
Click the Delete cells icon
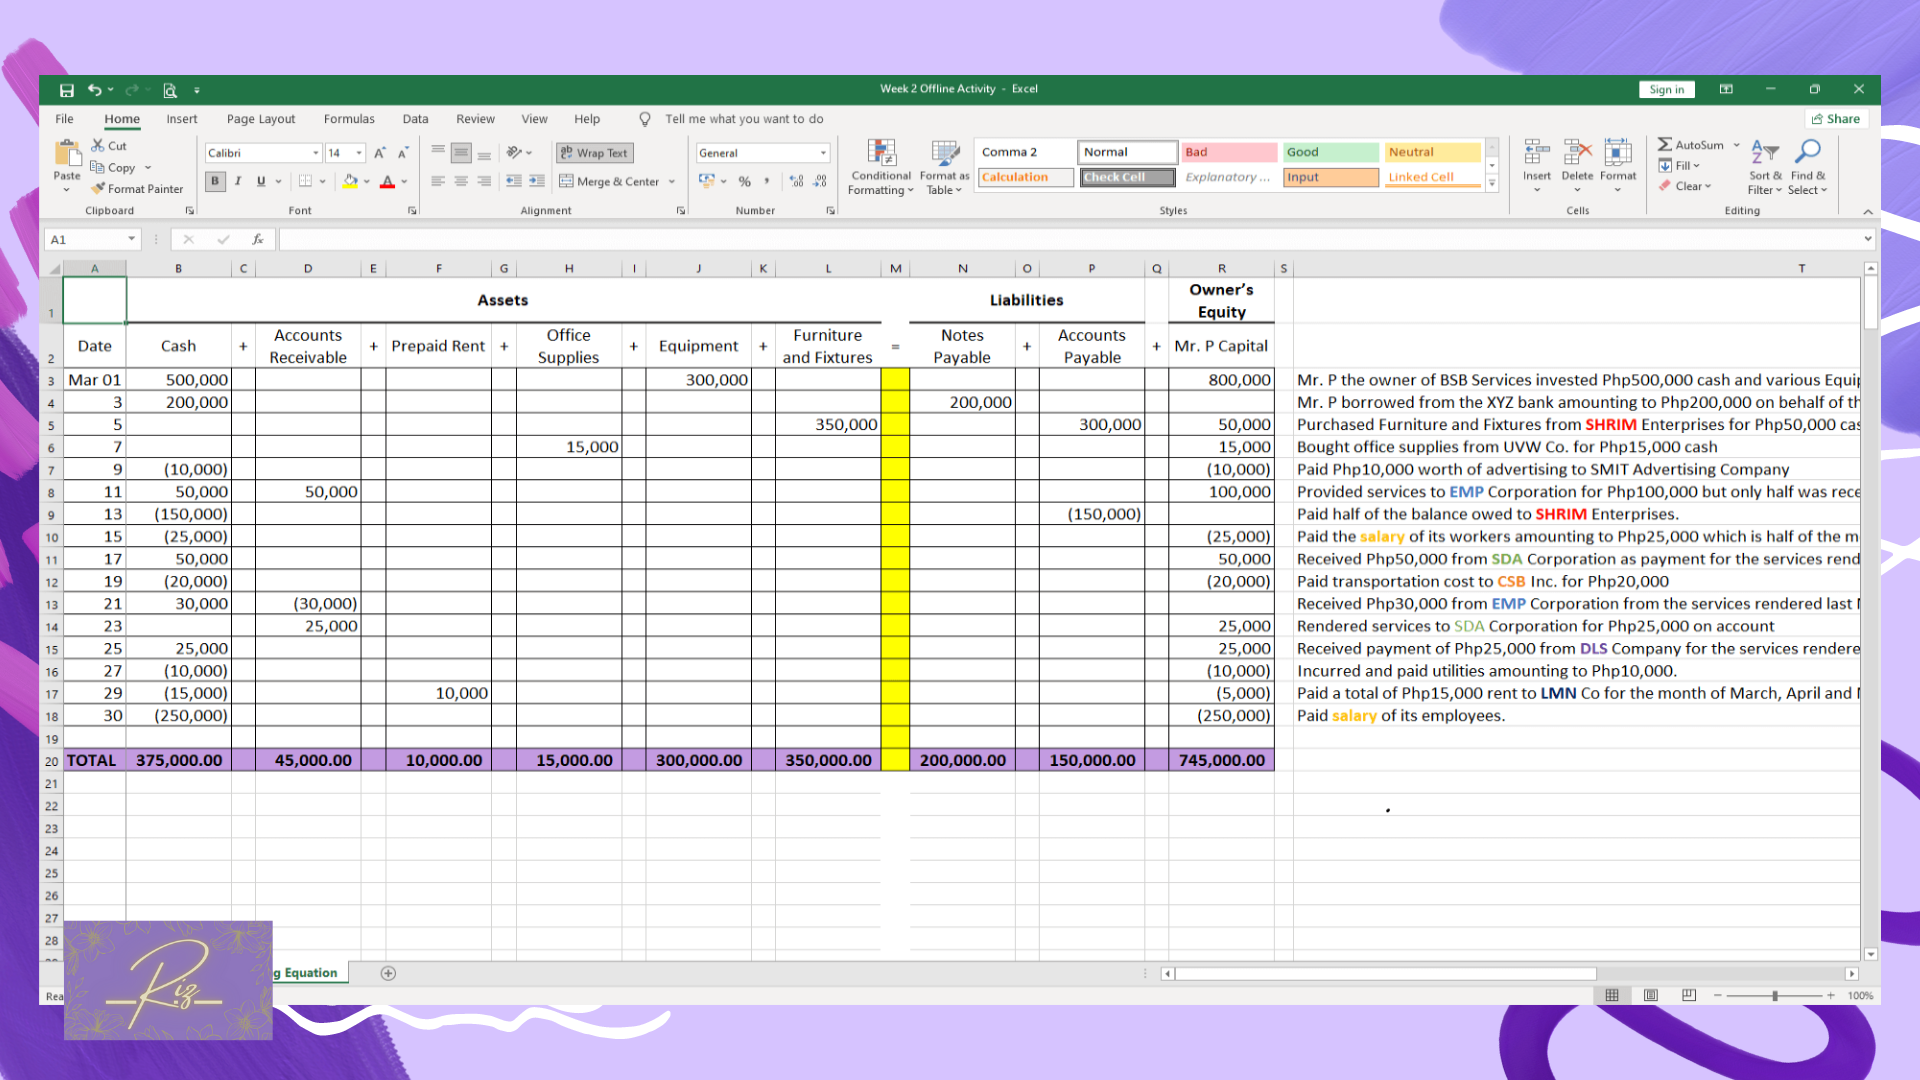tap(1577, 152)
